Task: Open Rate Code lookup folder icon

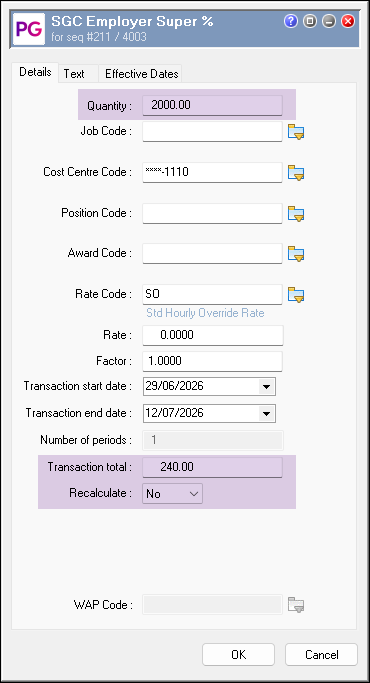Action: coord(296,295)
